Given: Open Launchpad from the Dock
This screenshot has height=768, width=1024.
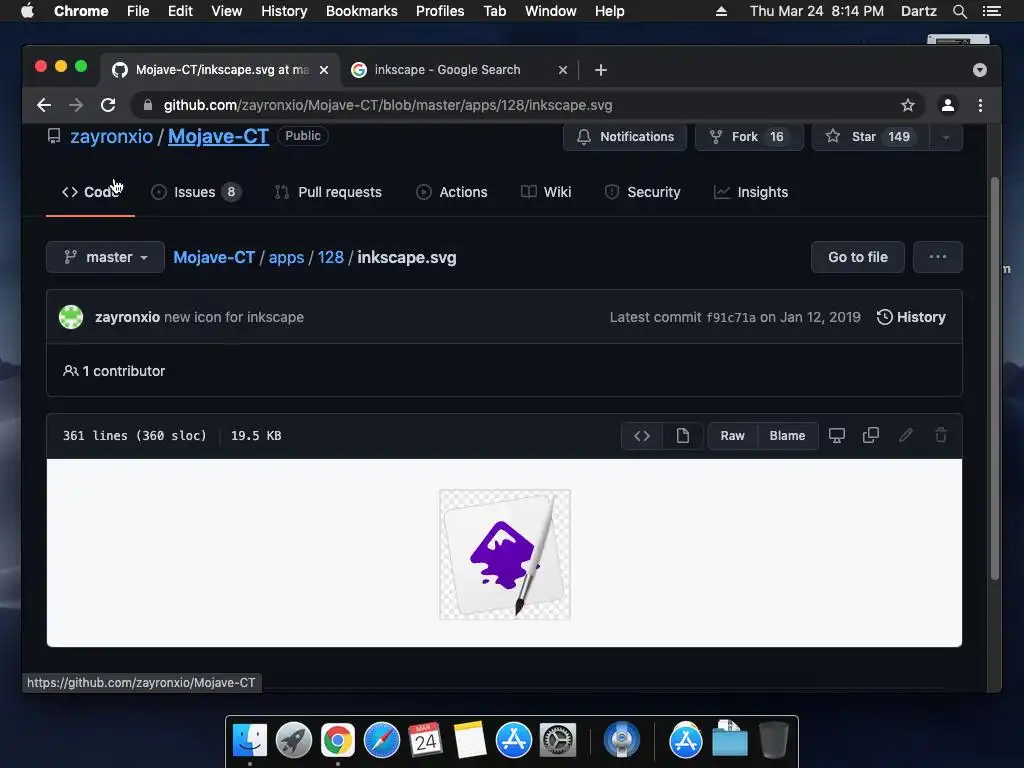Looking at the screenshot, I should tap(294, 740).
